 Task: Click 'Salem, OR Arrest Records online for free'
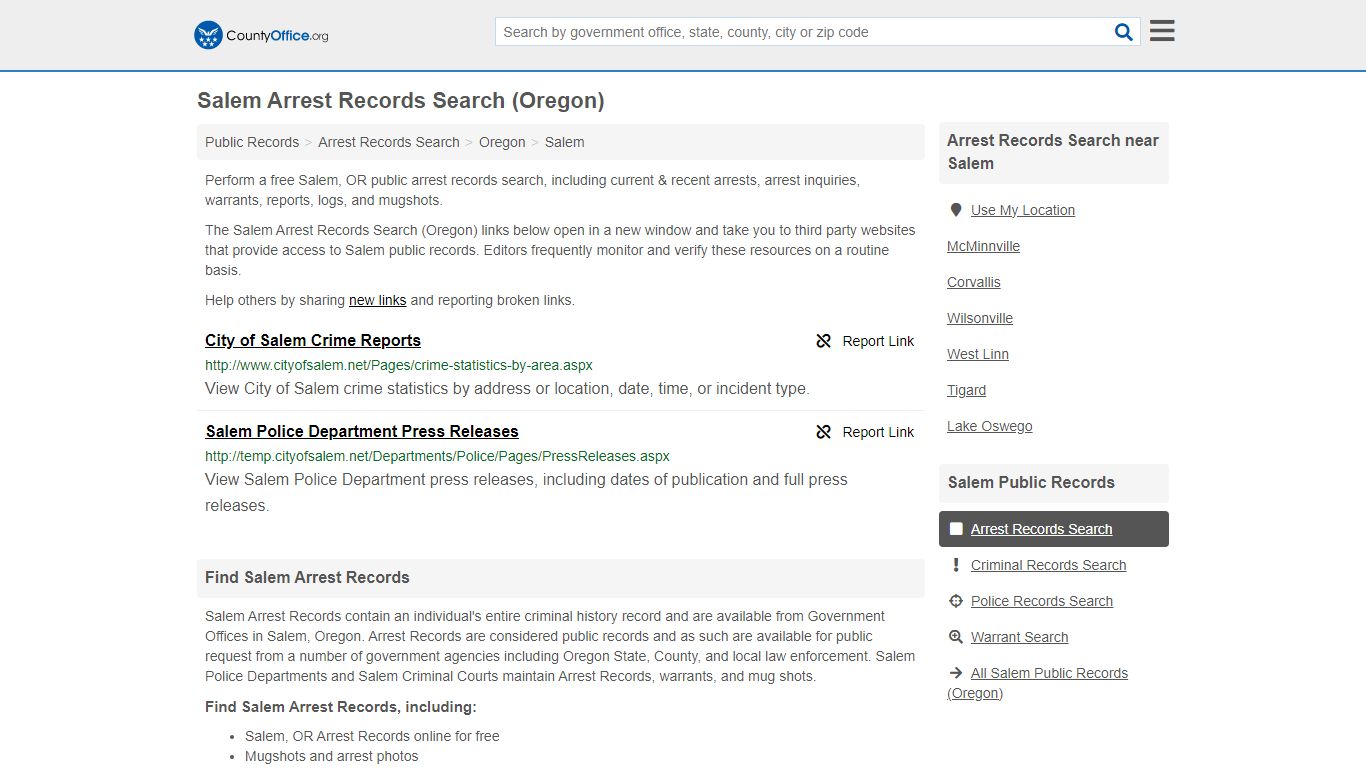(372, 736)
